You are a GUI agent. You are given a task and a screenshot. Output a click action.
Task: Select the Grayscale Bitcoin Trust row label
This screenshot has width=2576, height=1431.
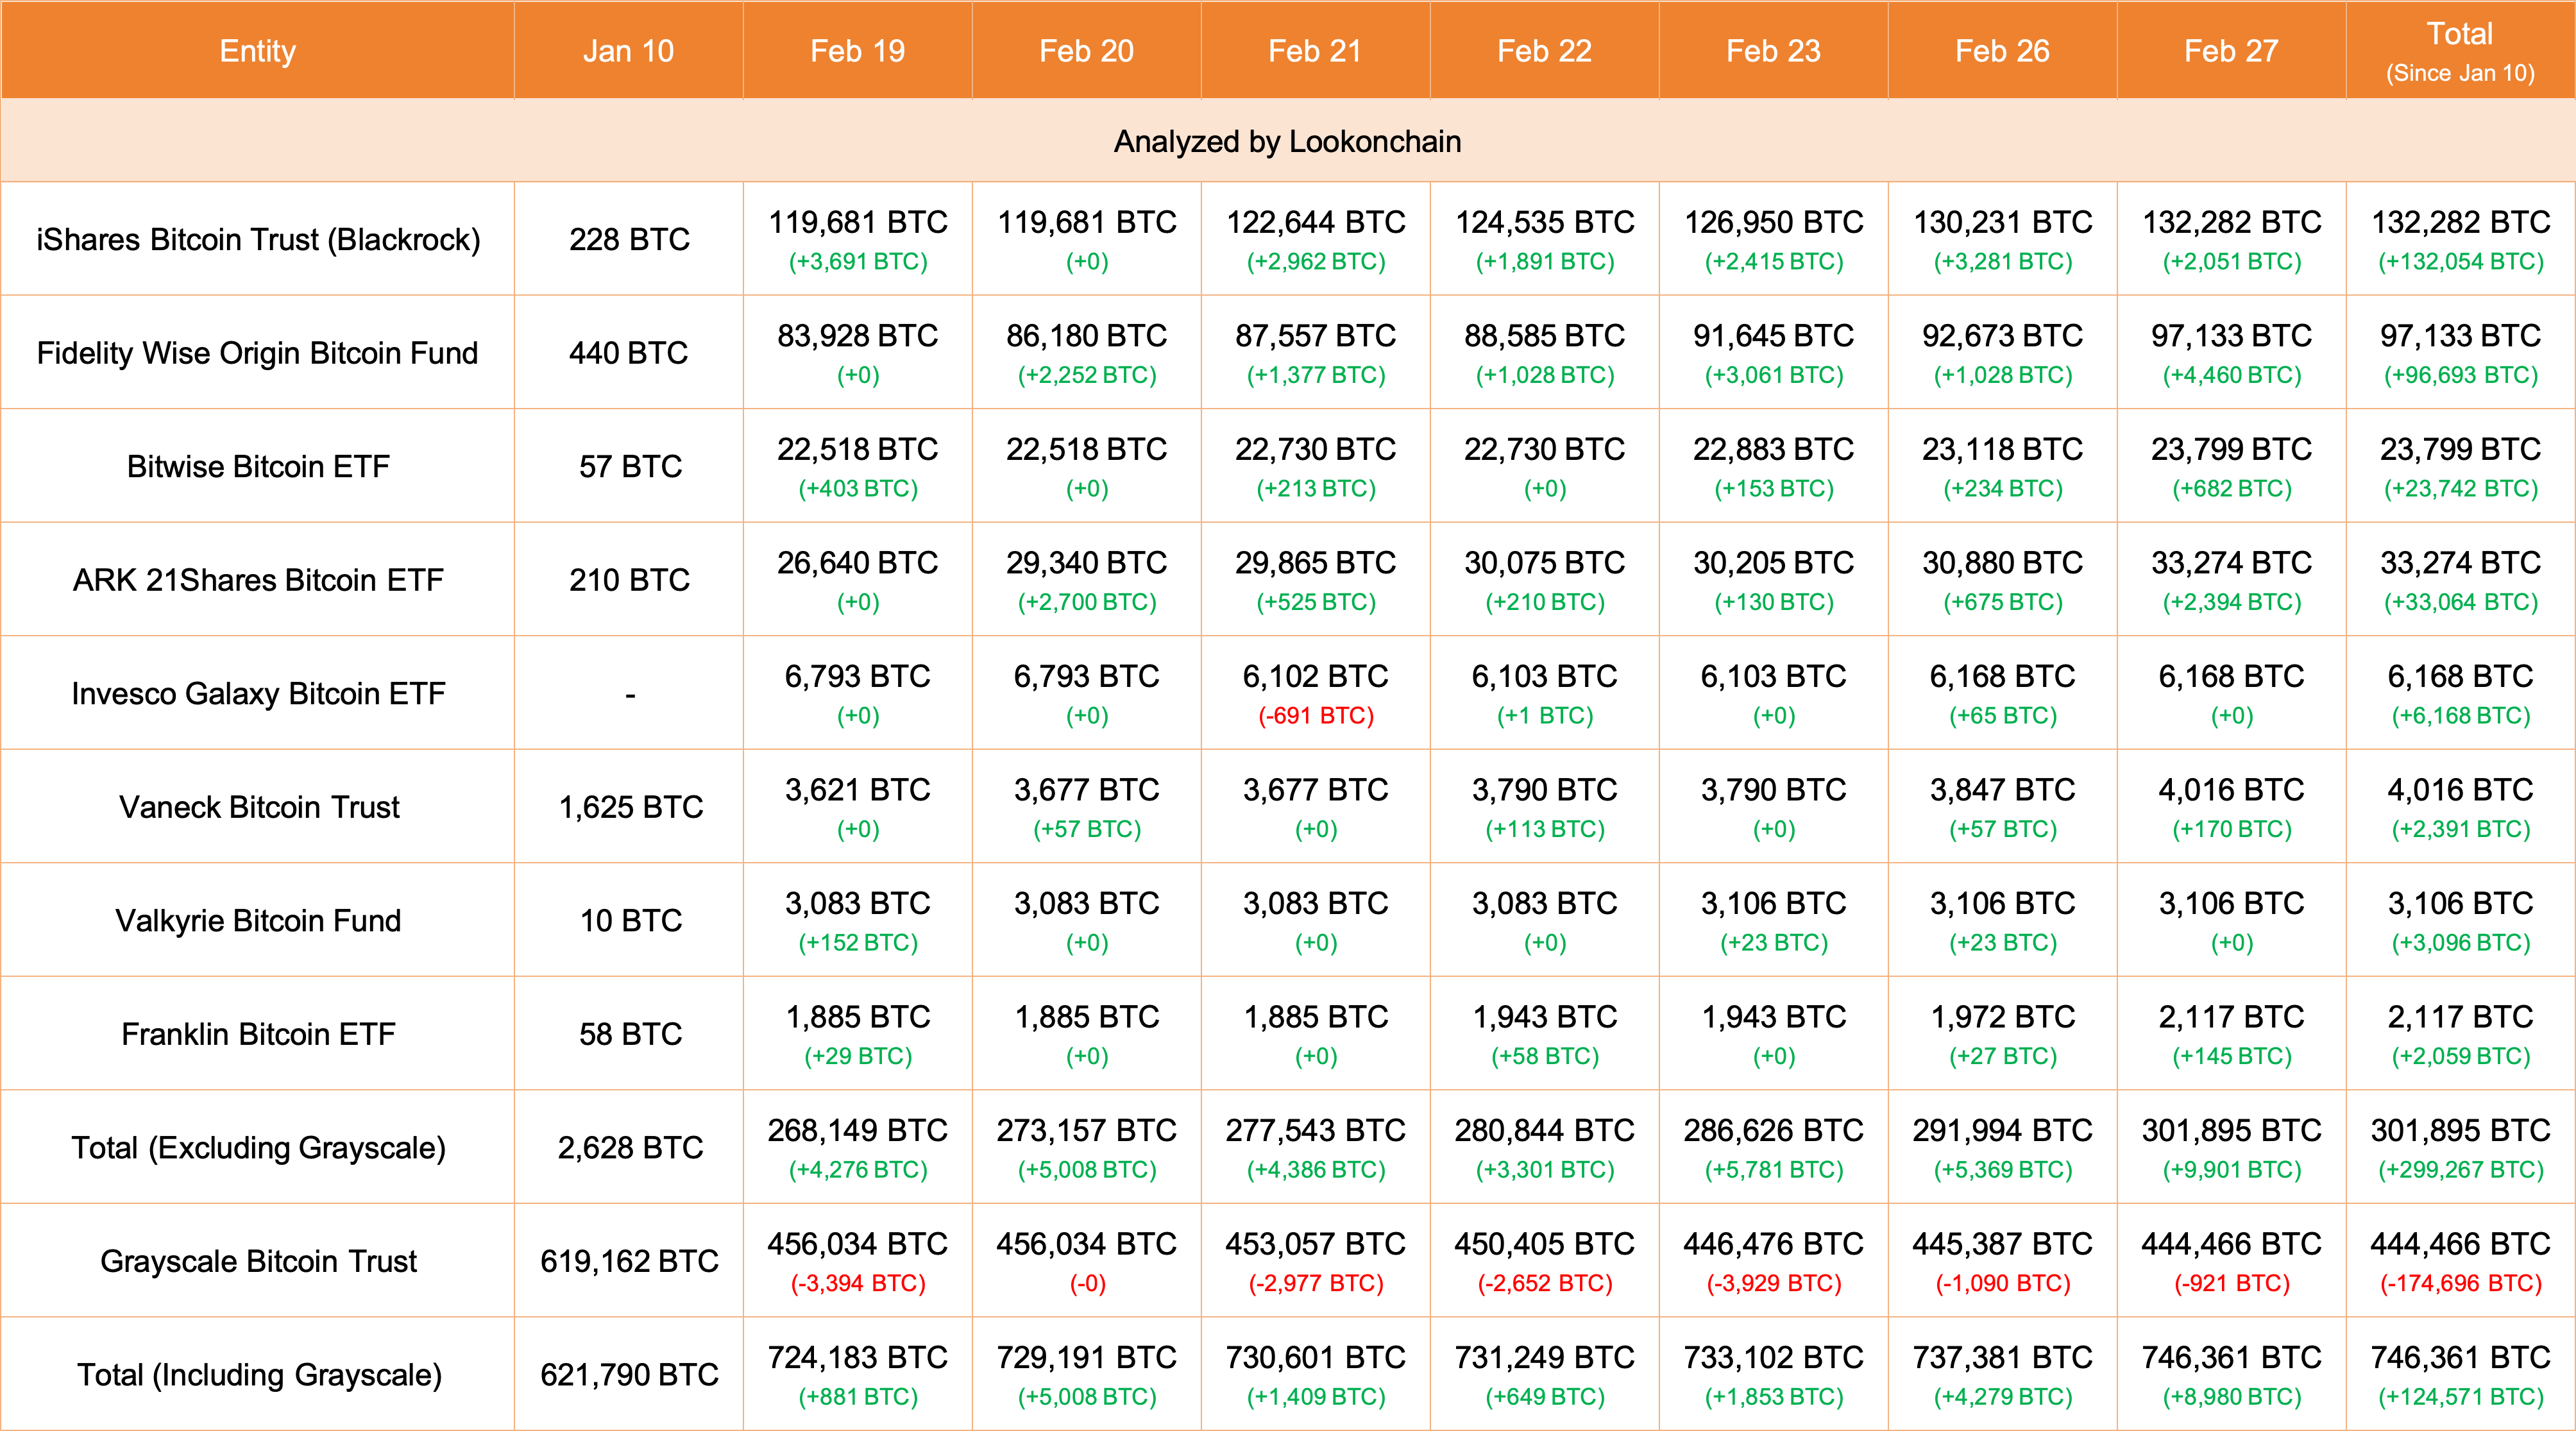pos(257,1261)
